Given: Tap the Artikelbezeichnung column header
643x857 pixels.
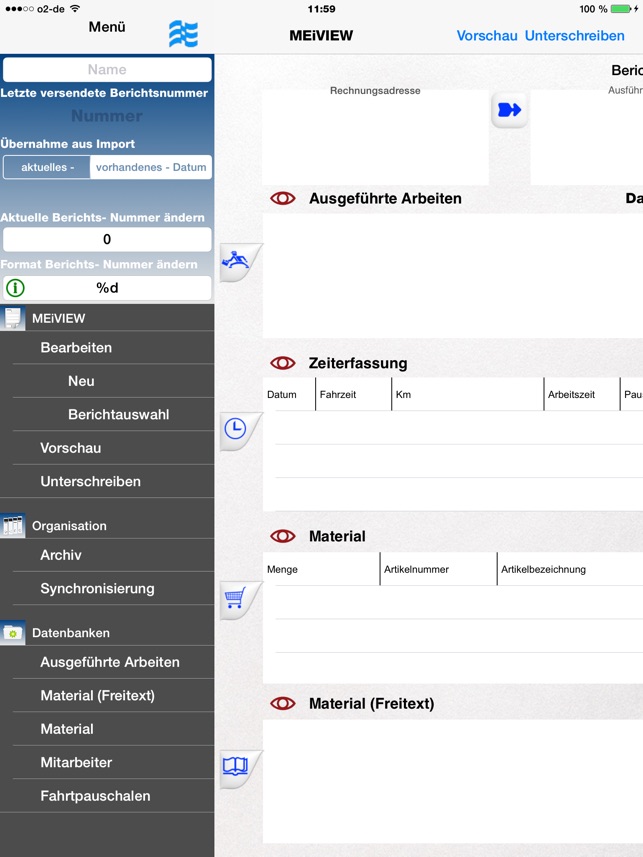Looking at the screenshot, I should pos(570,569).
